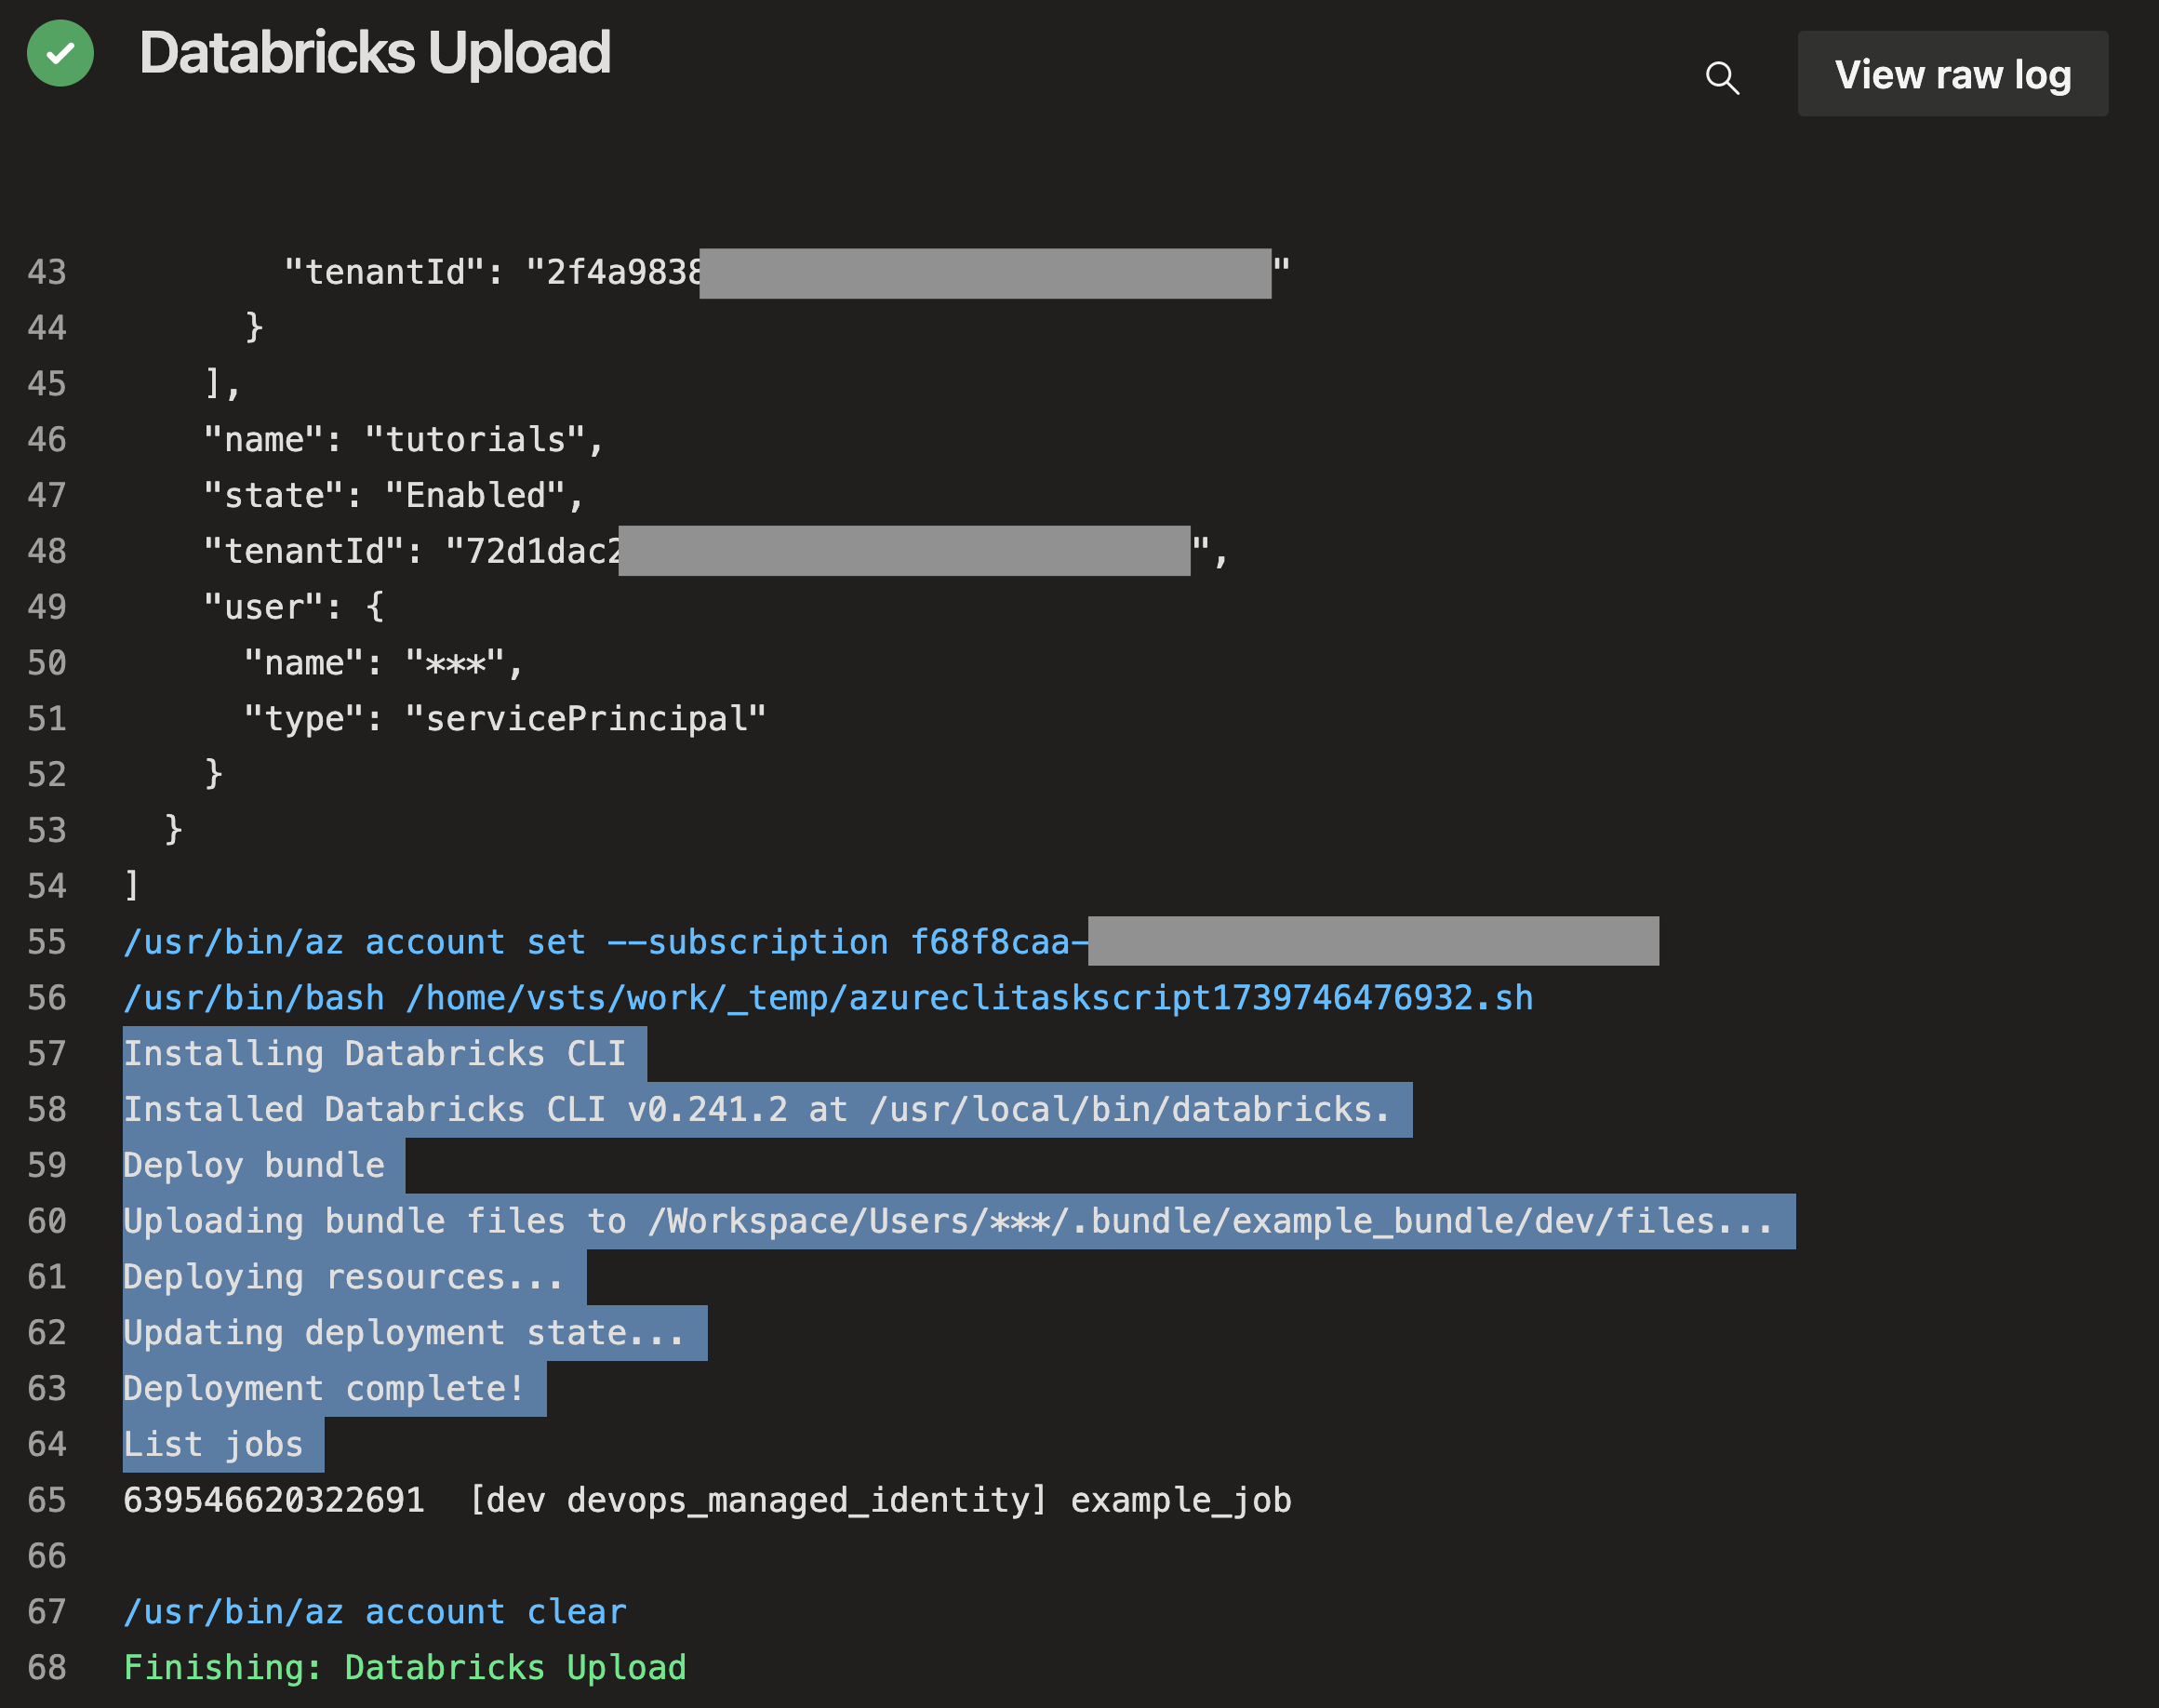Click the Deployment complete! log line
Viewport: 2159px width, 1708px height.
[324, 1389]
